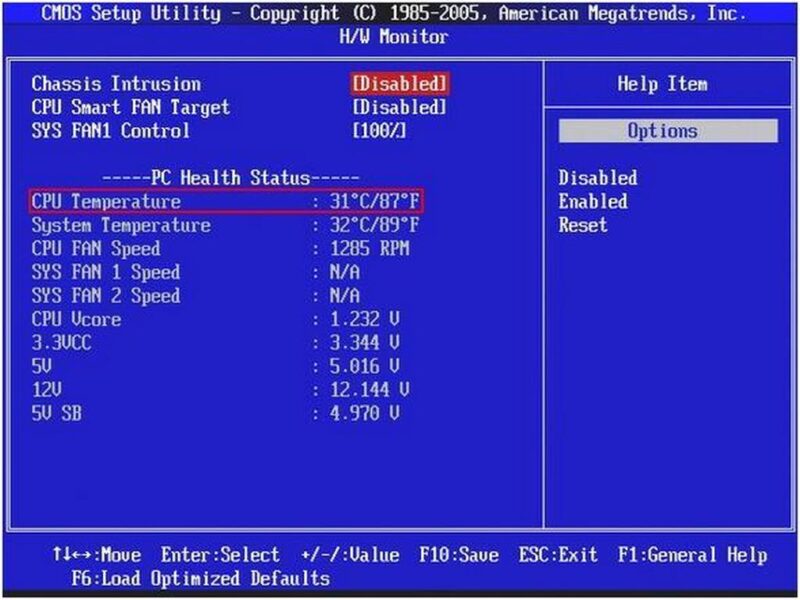Click the CPU Smart FAN Target label
This screenshot has height=600, width=800.
131,108
